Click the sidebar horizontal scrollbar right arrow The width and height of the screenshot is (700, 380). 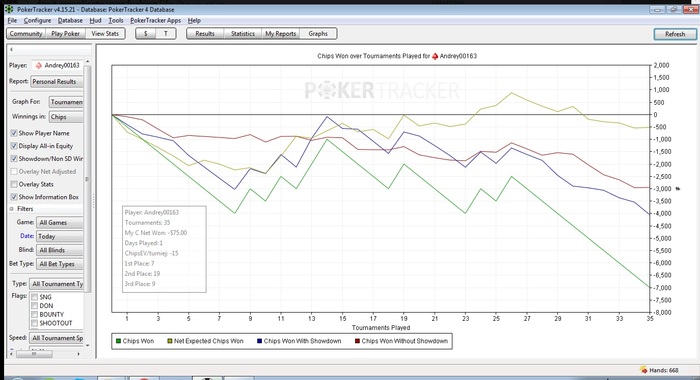[x=79, y=354]
